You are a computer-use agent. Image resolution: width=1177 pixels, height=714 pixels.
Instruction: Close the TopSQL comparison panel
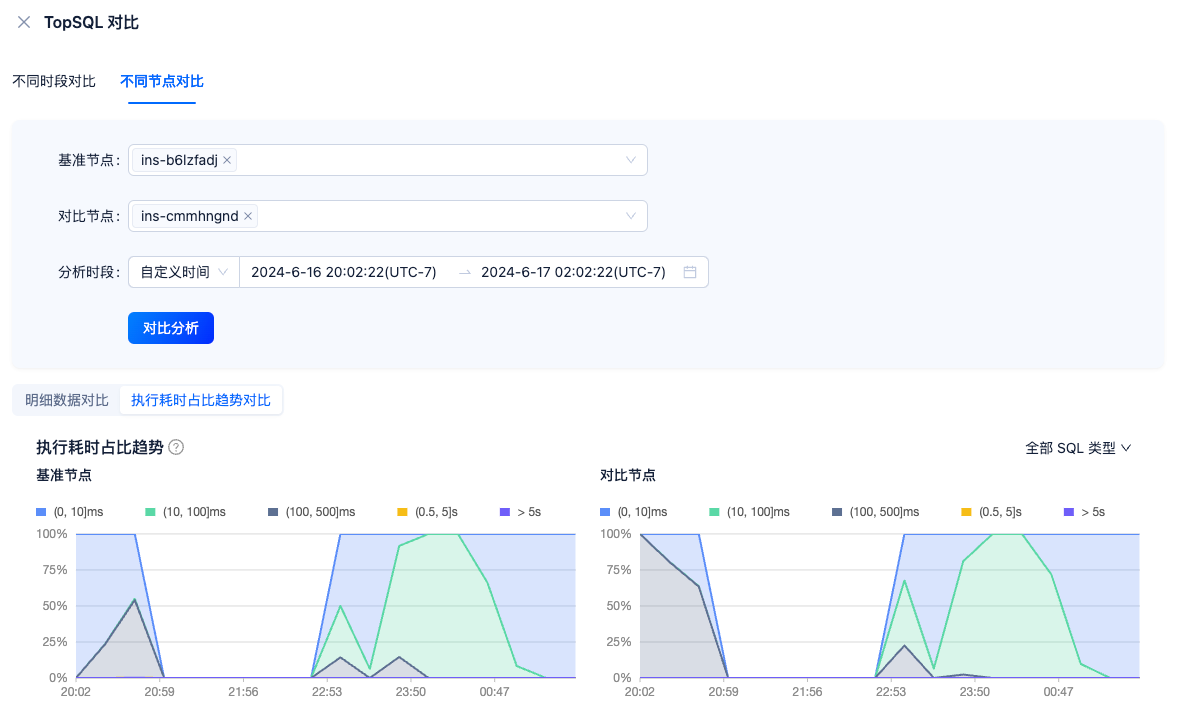pos(24,22)
